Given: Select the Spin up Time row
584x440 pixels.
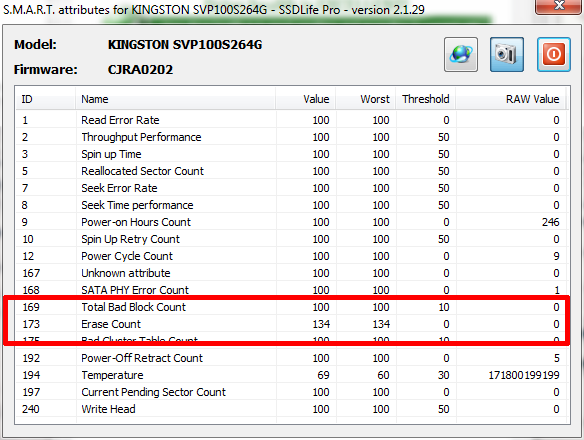Looking at the screenshot, I should pos(291,154).
